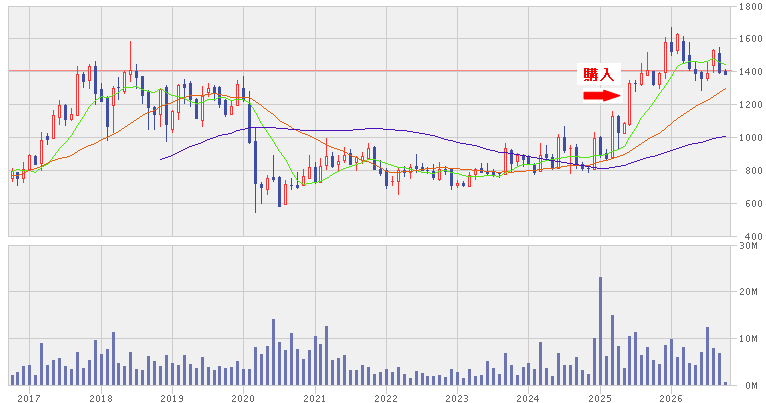Click the 0M volume axis label

[x=752, y=386]
